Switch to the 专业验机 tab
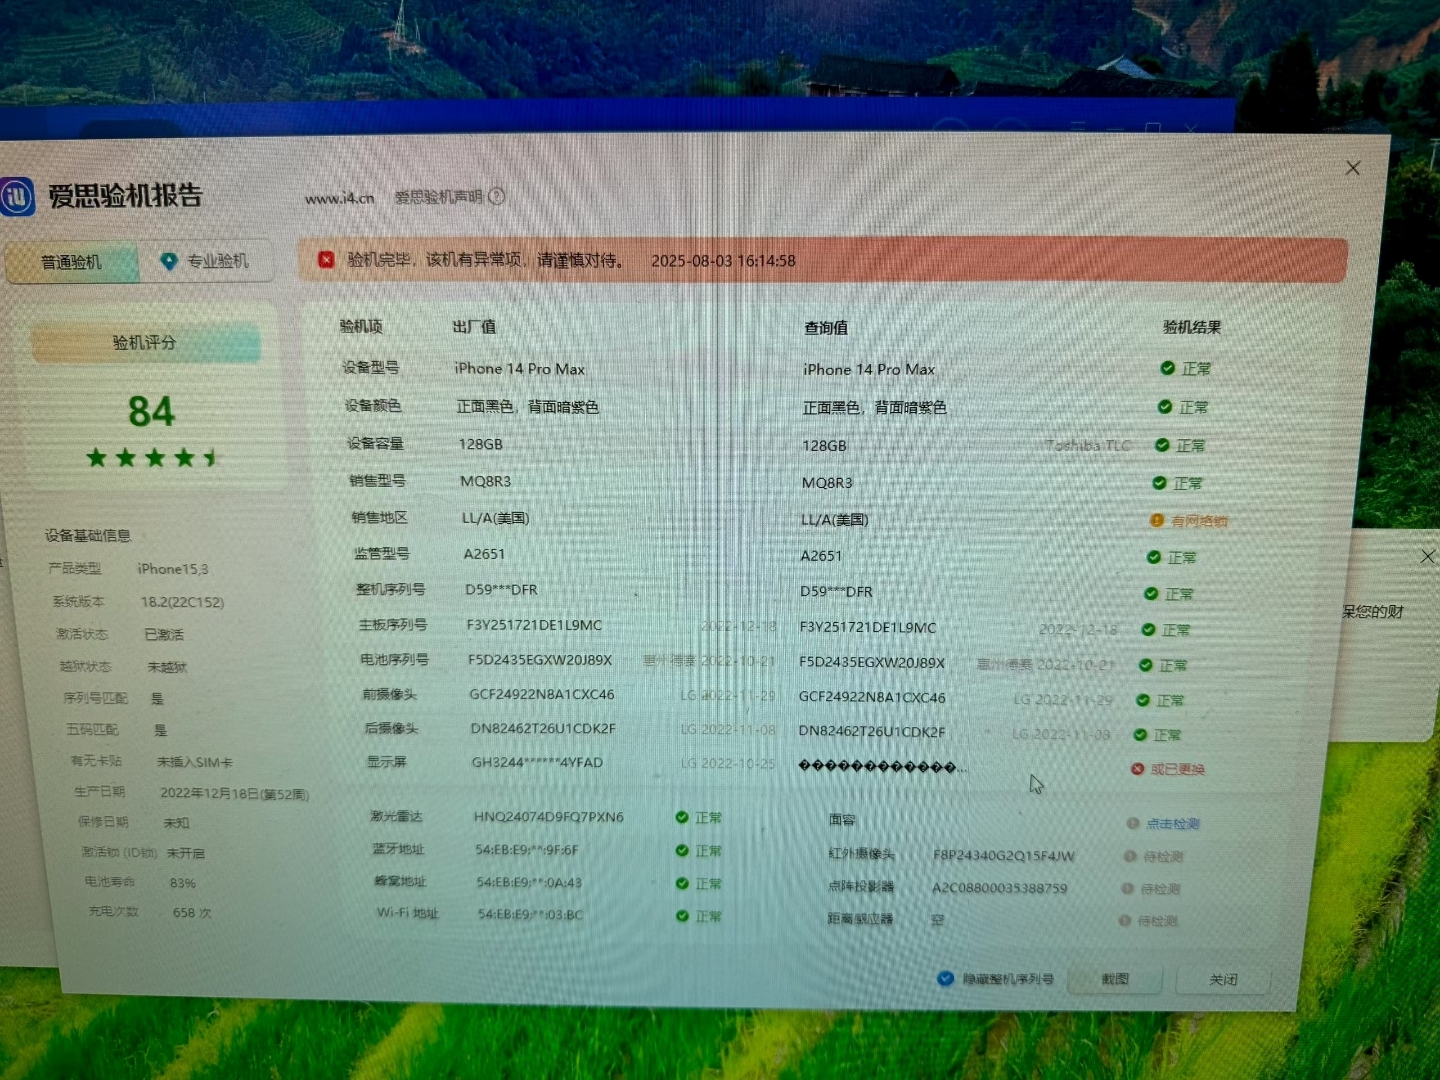Screen dimensions: 1440x1080 point(206,261)
